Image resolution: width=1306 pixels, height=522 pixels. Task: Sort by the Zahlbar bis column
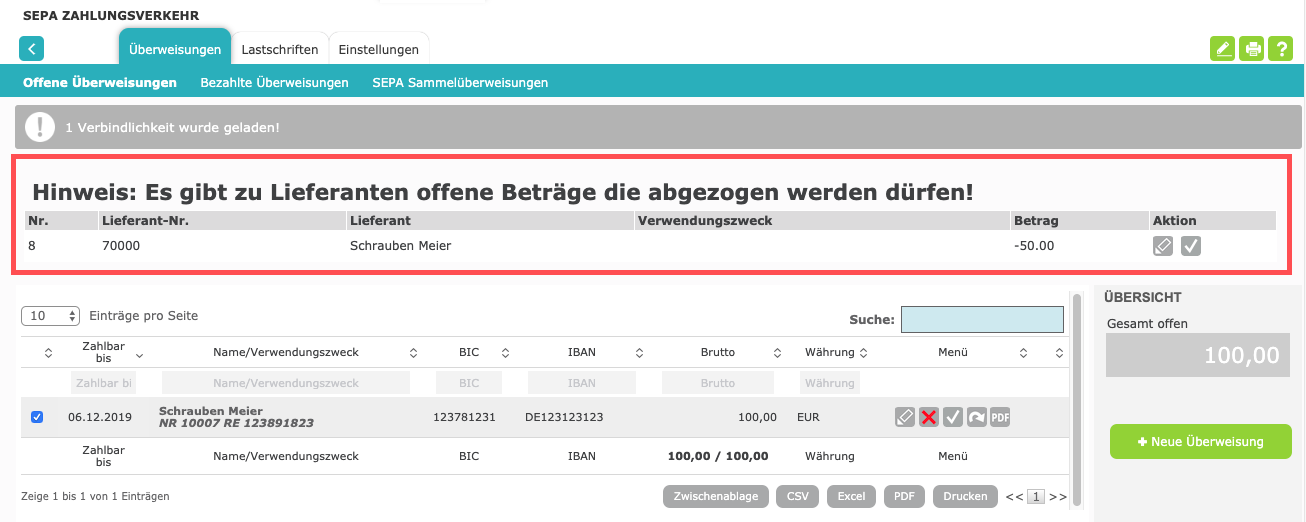(x=103, y=352)
